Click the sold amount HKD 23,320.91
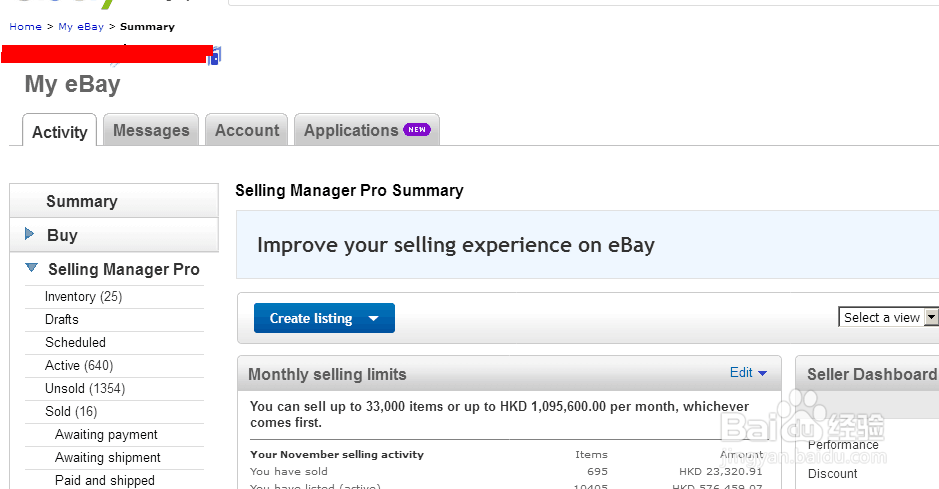 720,472
